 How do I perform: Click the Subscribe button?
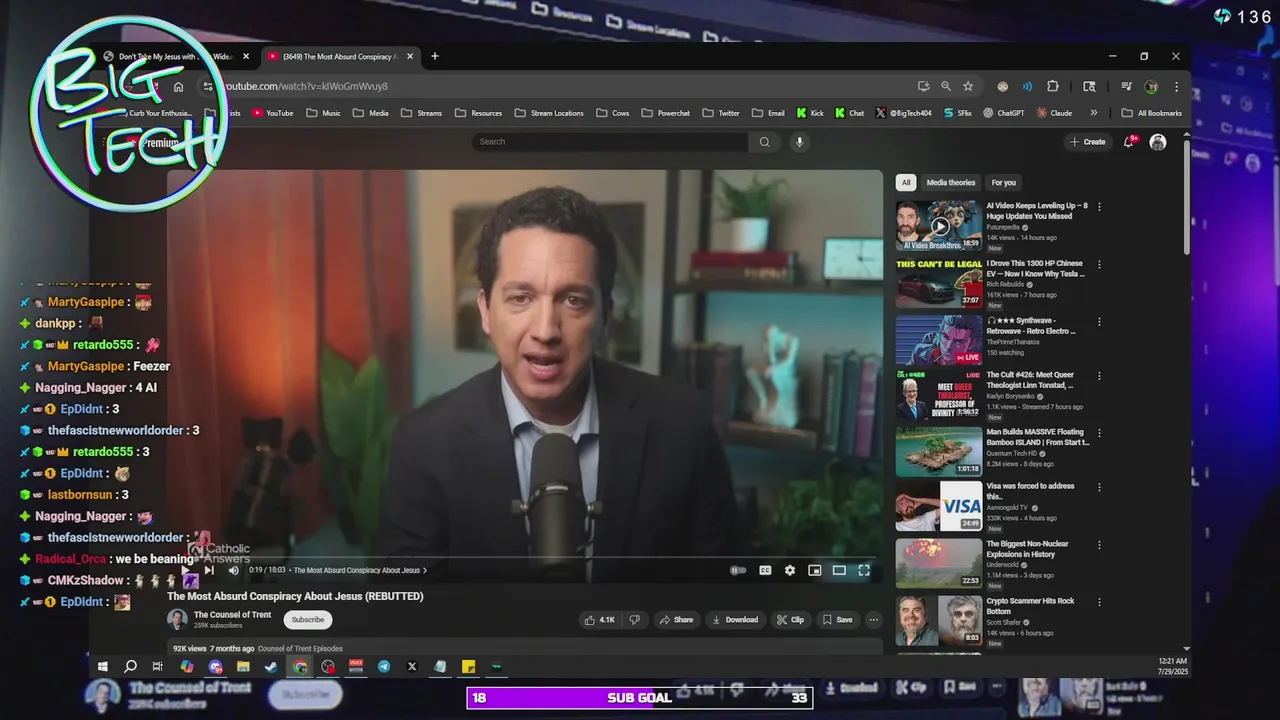pyautogui.click(x=308, y=620)
